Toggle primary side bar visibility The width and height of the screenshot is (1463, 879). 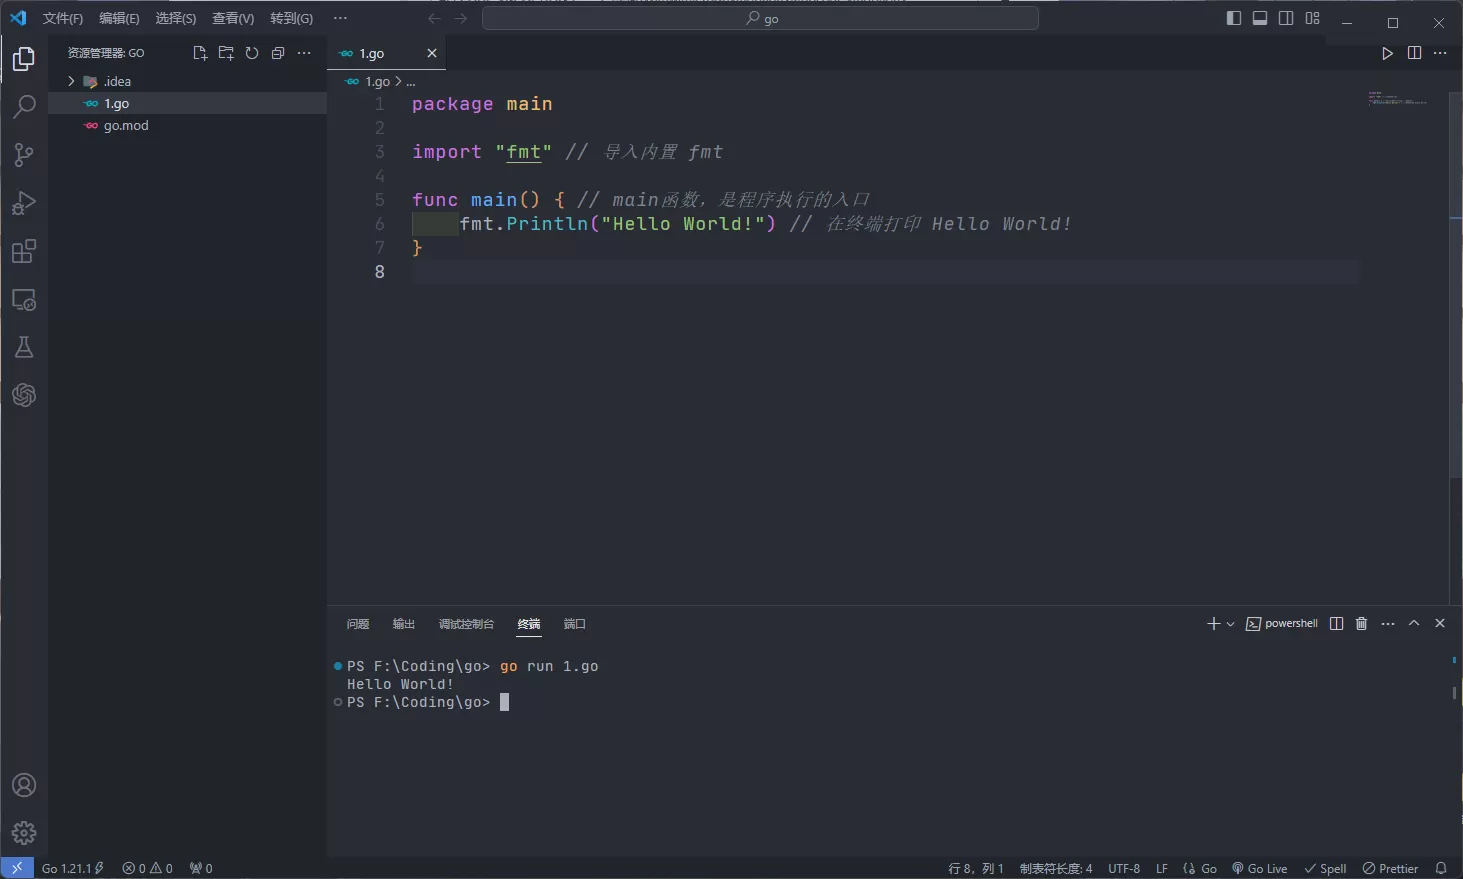point(1234,18)
